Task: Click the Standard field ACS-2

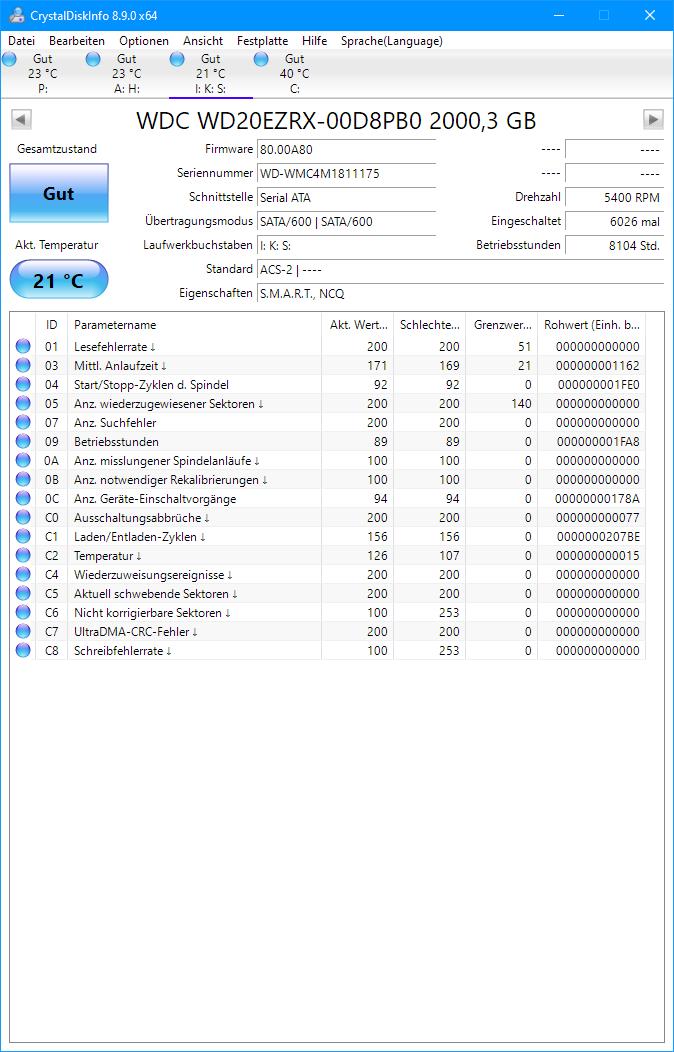Action: pyautogui.click(x=461, y=270)
